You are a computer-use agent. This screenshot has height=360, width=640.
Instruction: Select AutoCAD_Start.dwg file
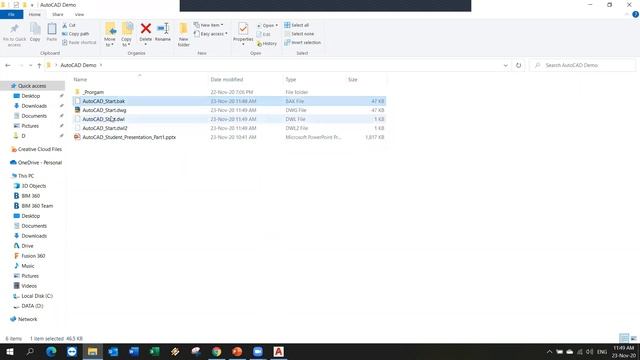coord(229,110)
